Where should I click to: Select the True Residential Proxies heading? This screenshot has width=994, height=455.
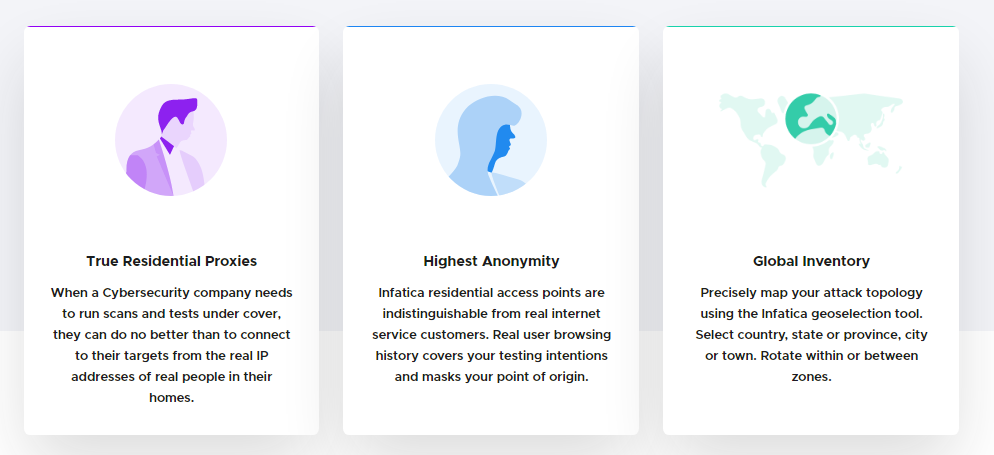[171, 261]
